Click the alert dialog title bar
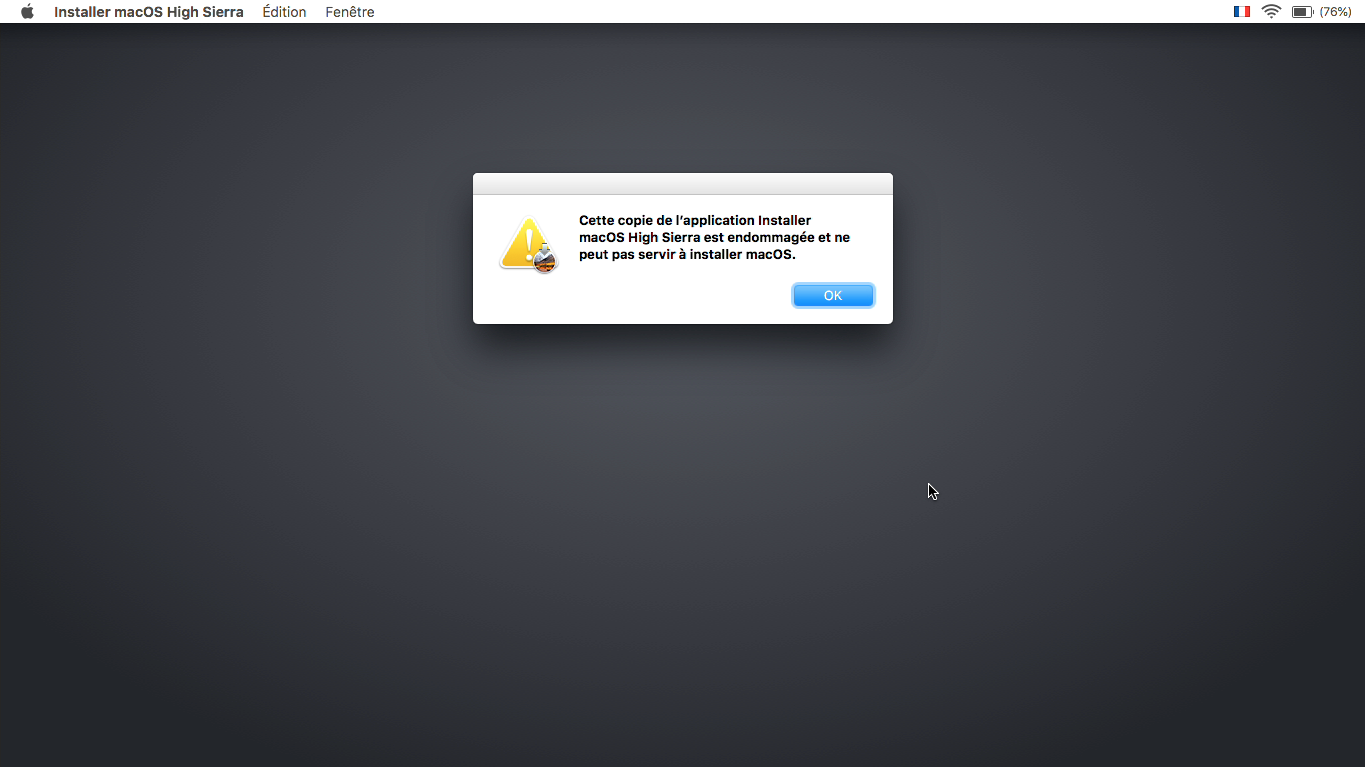The image size is (1366, 768). [683, 184]
